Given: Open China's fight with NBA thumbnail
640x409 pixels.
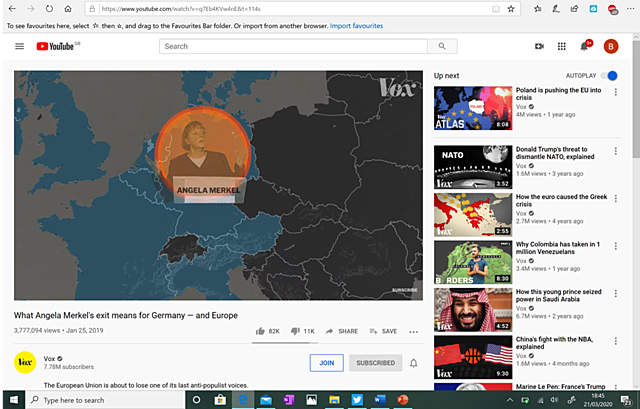Looking at the screenshot, I should pyautogui.click(x=473, y=357).
